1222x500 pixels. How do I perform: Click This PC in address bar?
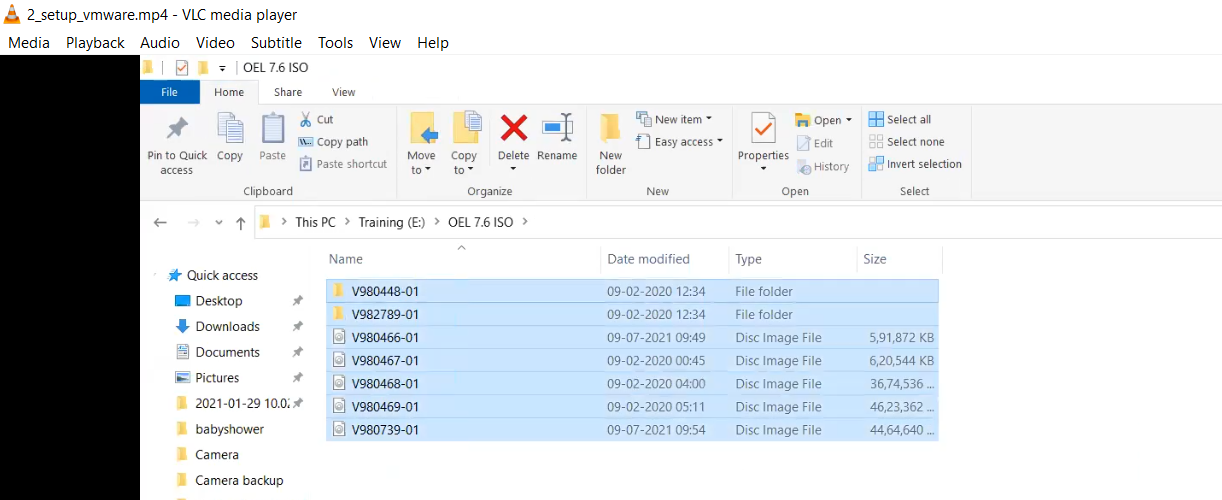[315, 222]
